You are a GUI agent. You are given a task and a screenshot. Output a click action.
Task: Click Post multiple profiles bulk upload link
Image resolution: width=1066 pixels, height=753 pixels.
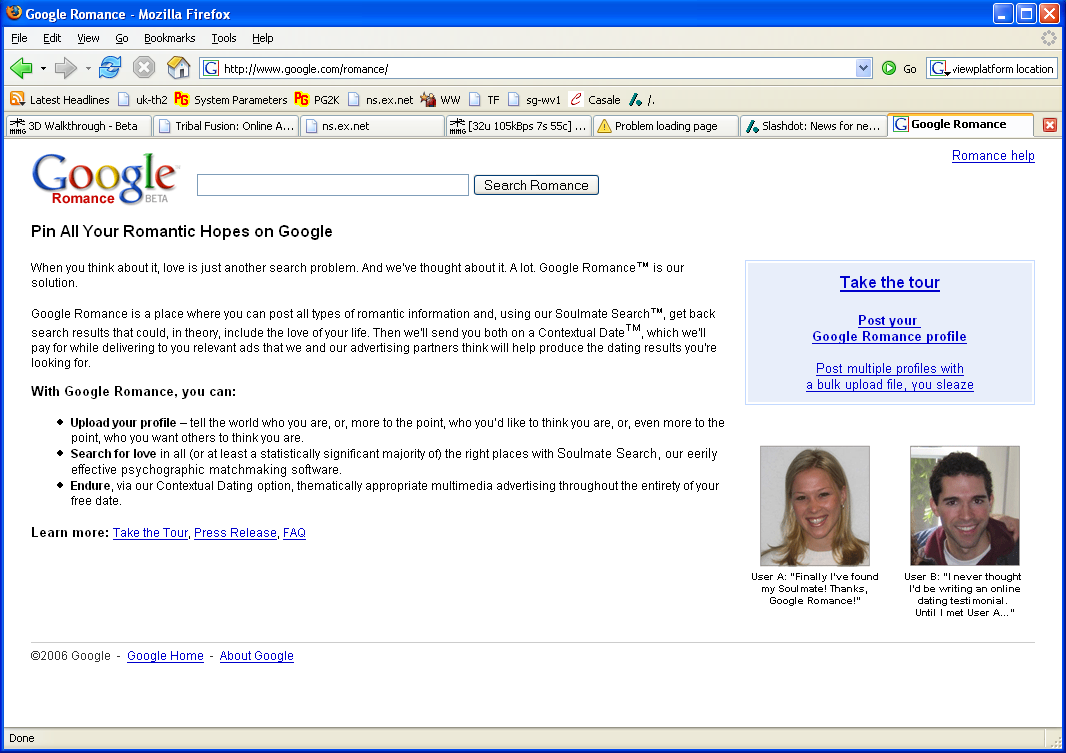point(889,376)
